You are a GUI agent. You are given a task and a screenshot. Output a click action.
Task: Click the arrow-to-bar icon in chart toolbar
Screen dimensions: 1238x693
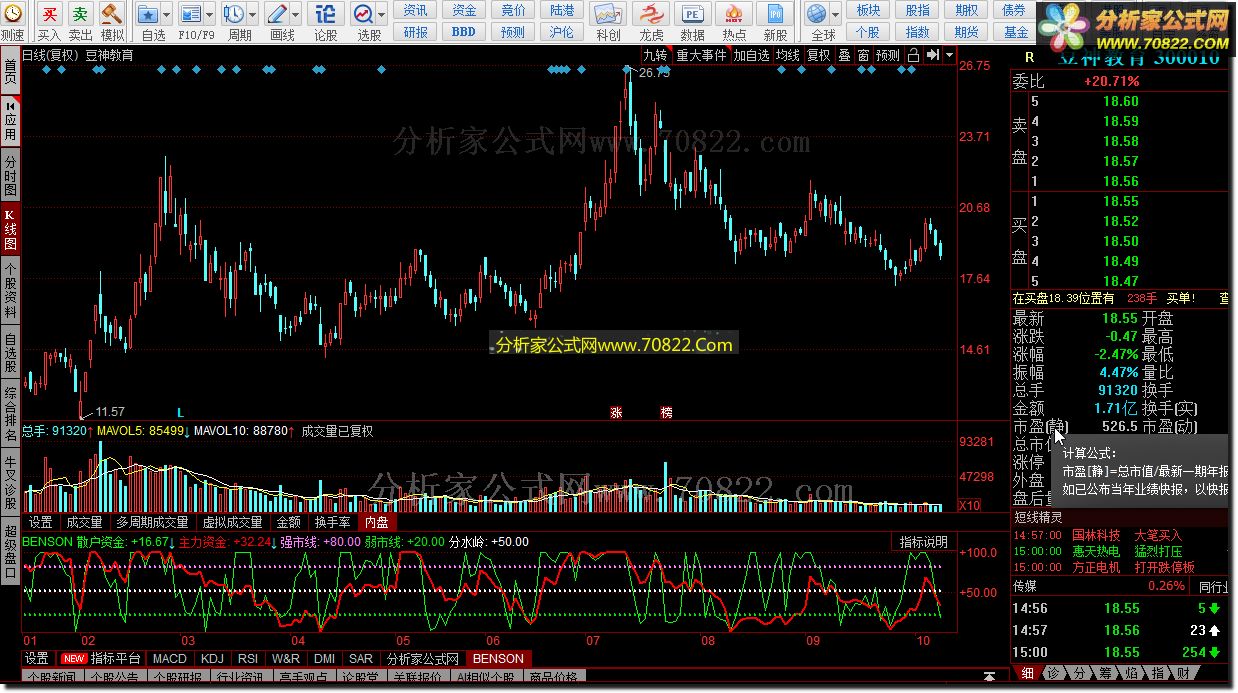coord(931,56)
